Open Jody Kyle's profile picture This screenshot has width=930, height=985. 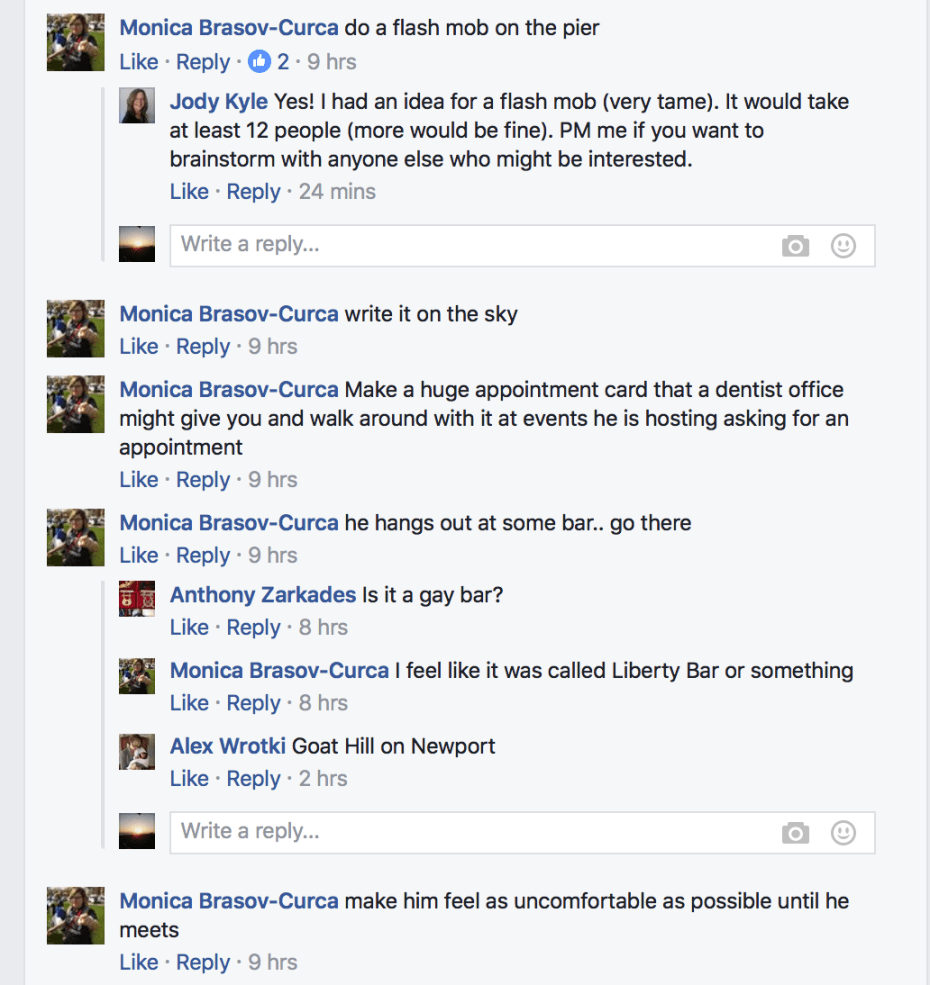(137, 105)
